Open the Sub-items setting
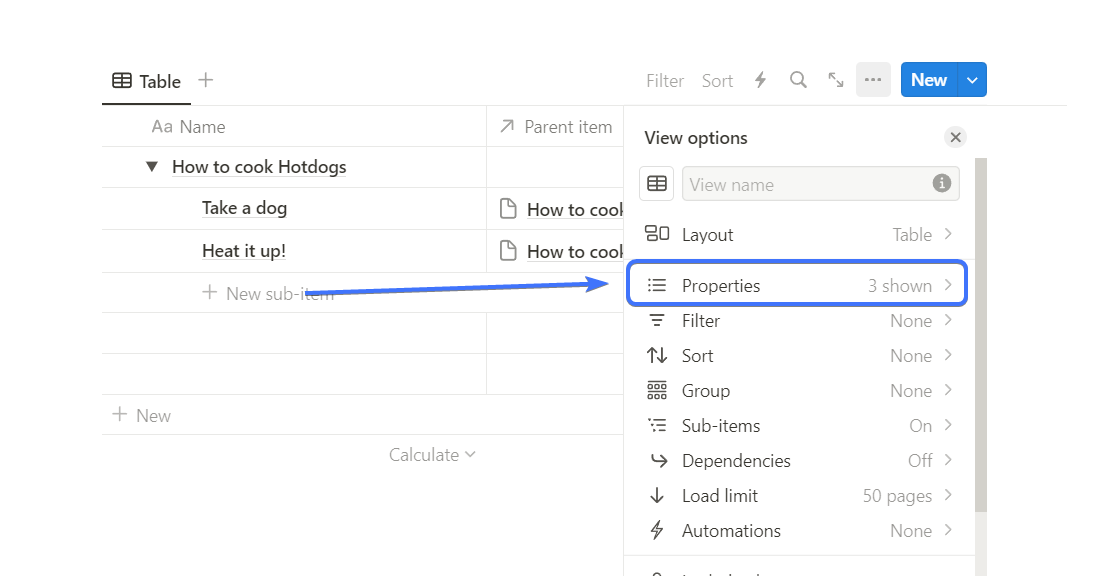The image size is (1093, 576). pyautogui.click(x=796, y=426)
